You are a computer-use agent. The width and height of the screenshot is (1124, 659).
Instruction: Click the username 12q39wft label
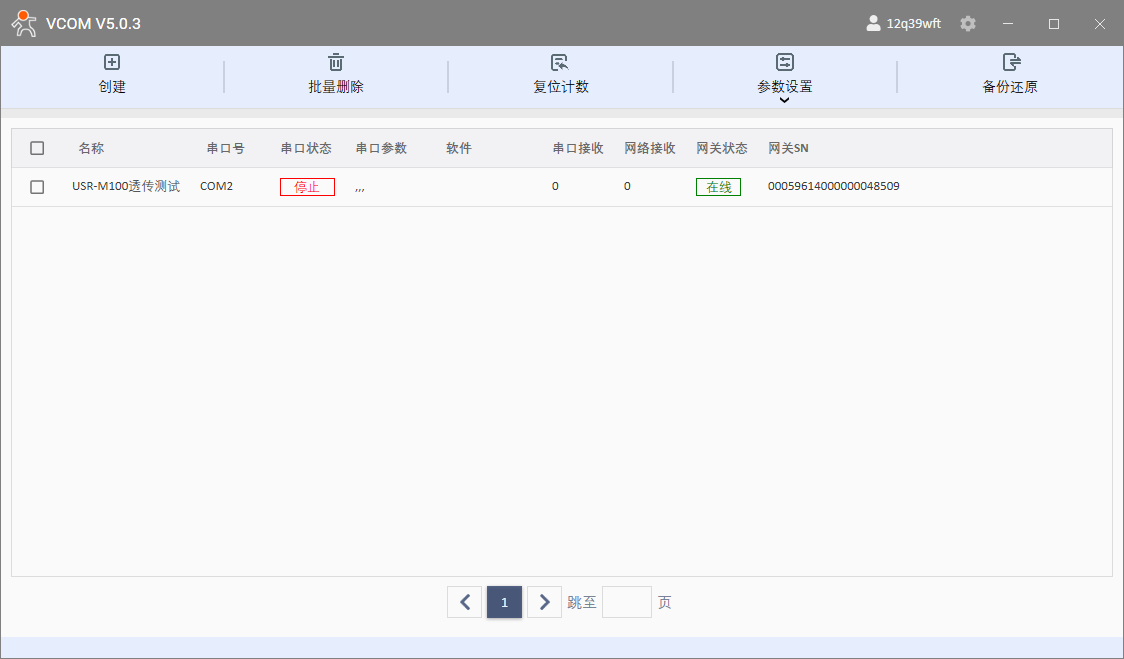click(x=913, y=24)
